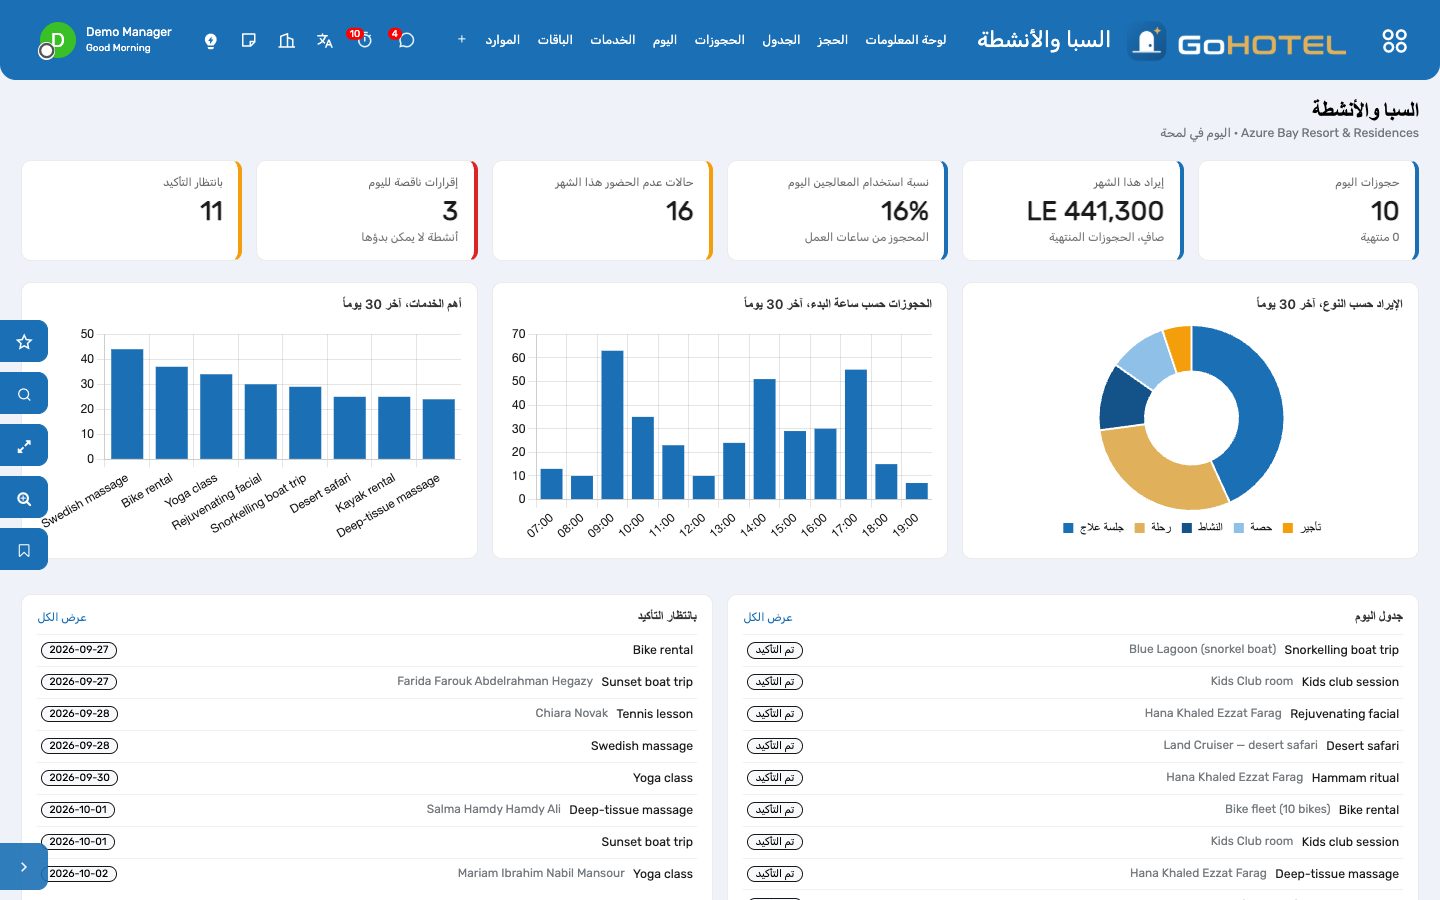Select Tennis lesson row by Chiara Novak
1440x900 pixels.
pyautogui.click(x=367, y=714)
